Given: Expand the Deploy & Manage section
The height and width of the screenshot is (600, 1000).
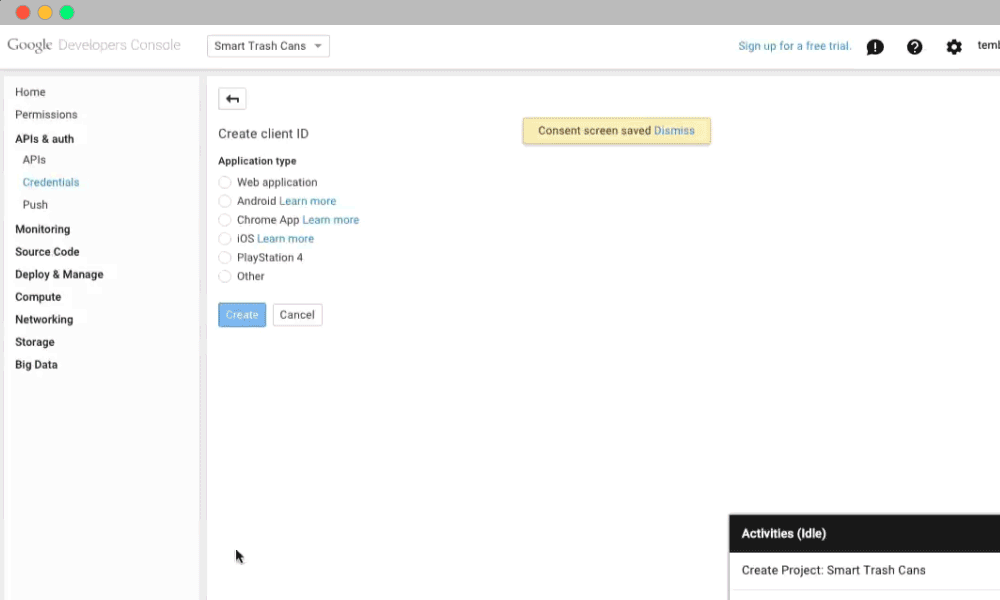Looking at the screenshot, I should point(59,274).
